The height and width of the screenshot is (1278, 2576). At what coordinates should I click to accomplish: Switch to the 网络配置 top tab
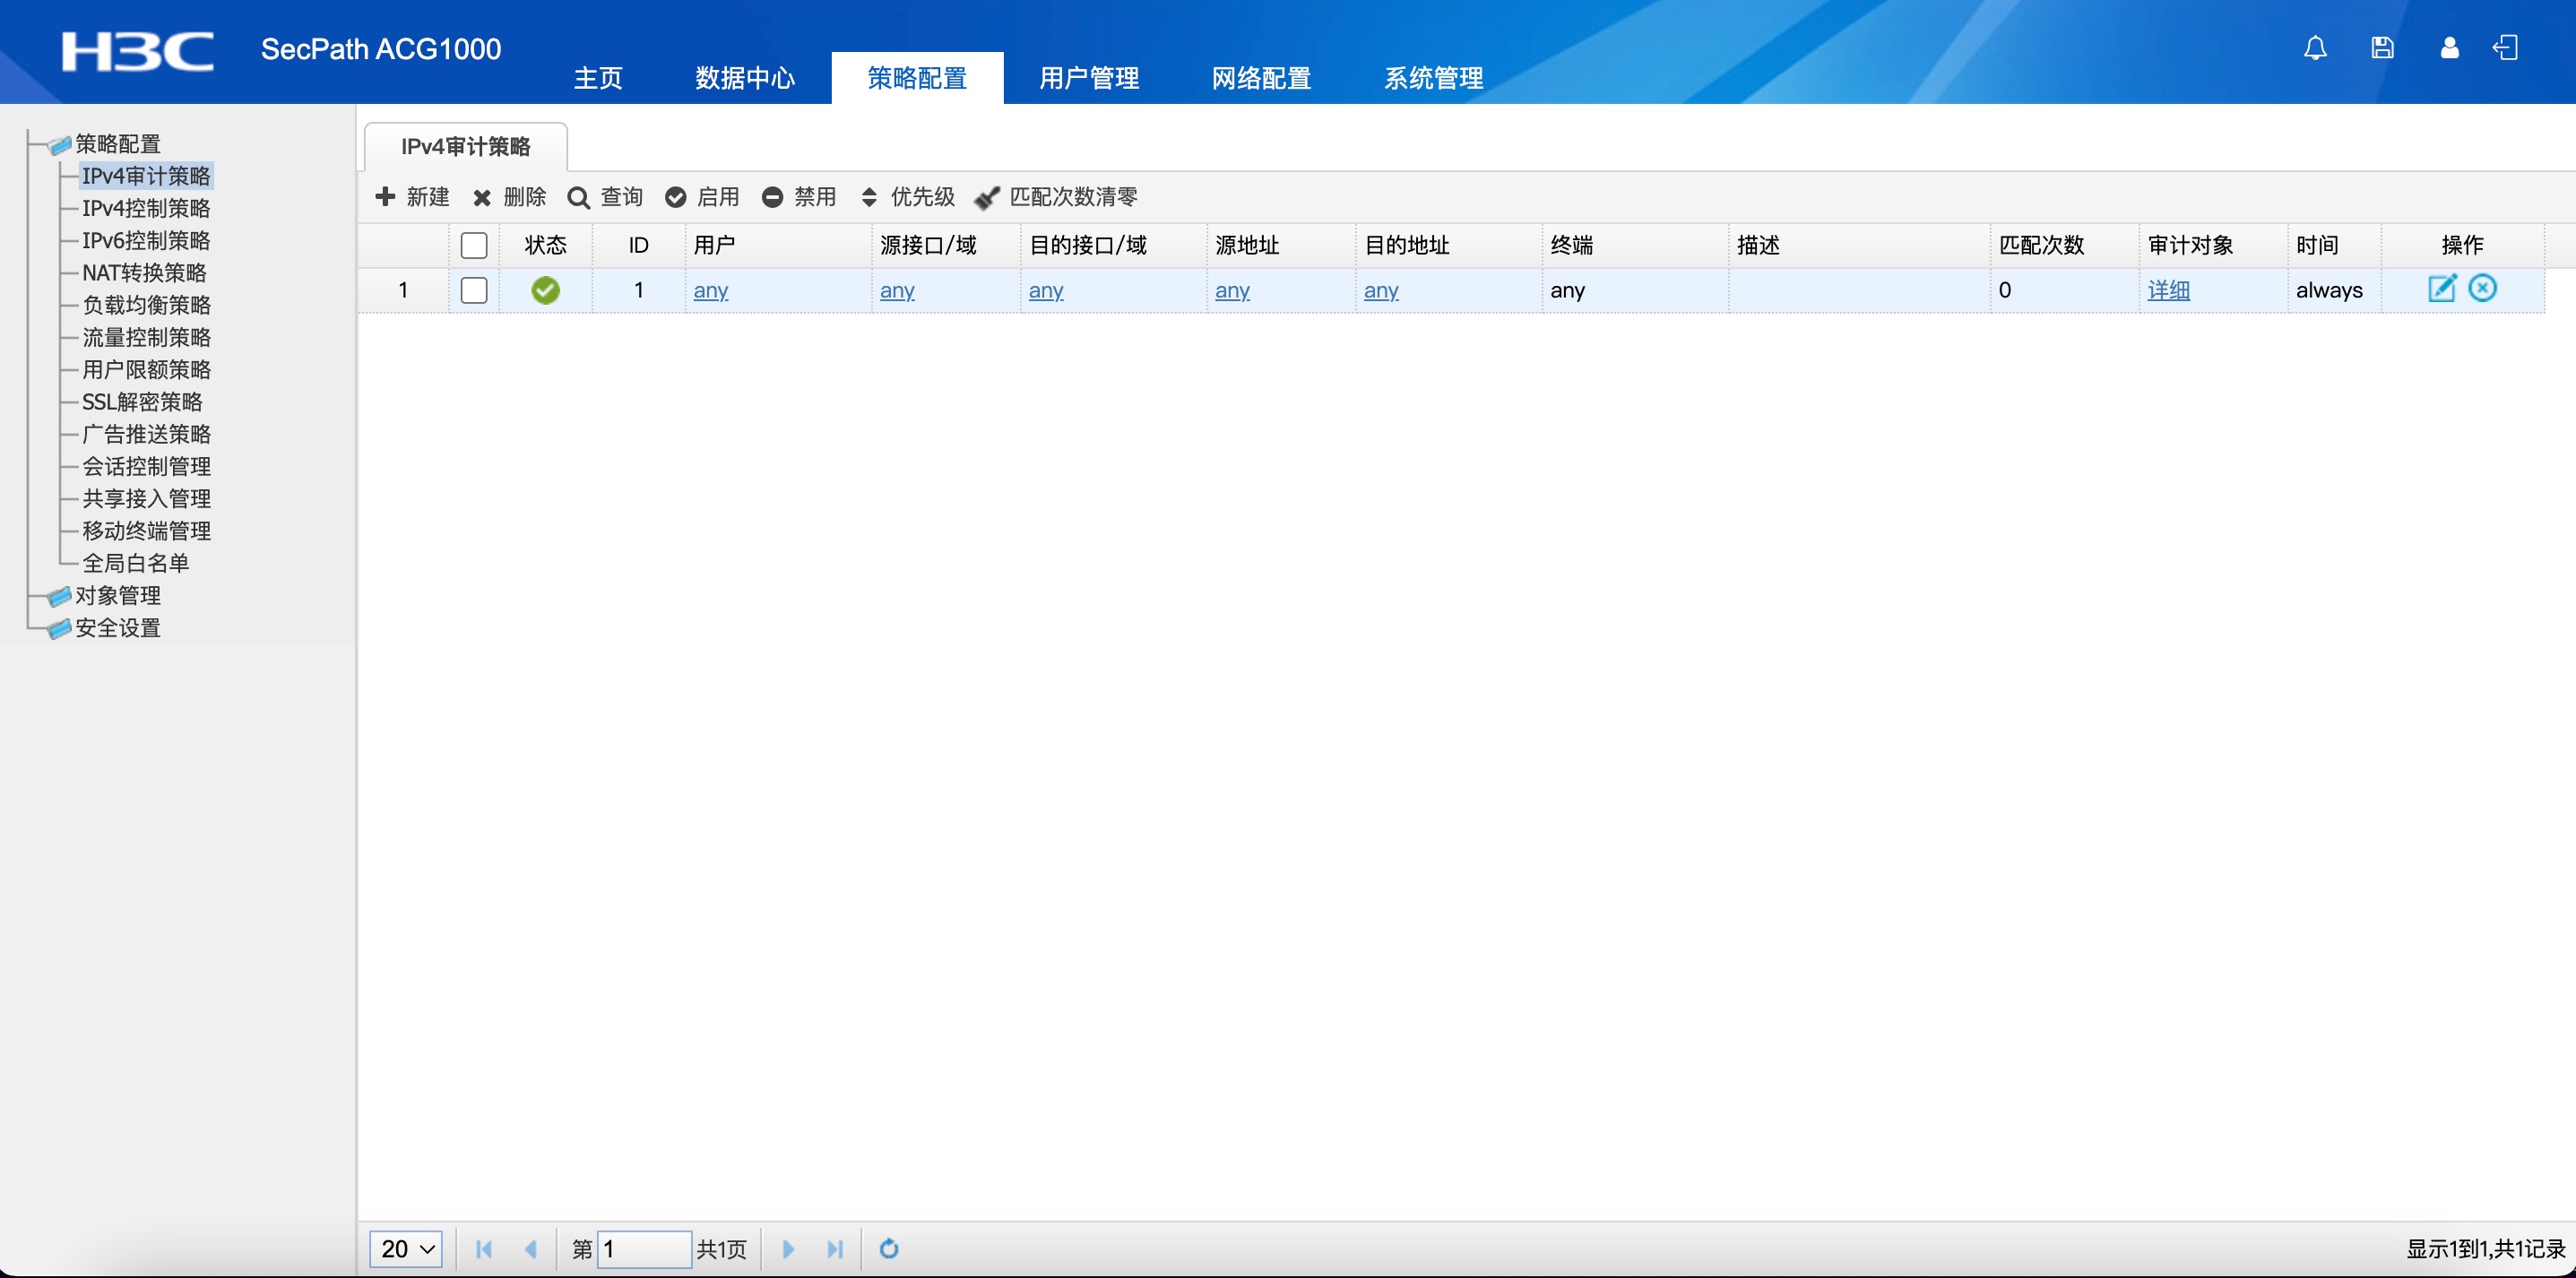pyautogui.click(x=1260, y=78)
